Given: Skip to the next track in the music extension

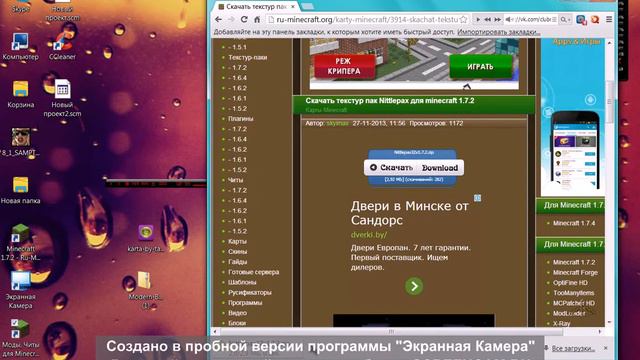Looking at the screenshot, I should click(497, 19).
